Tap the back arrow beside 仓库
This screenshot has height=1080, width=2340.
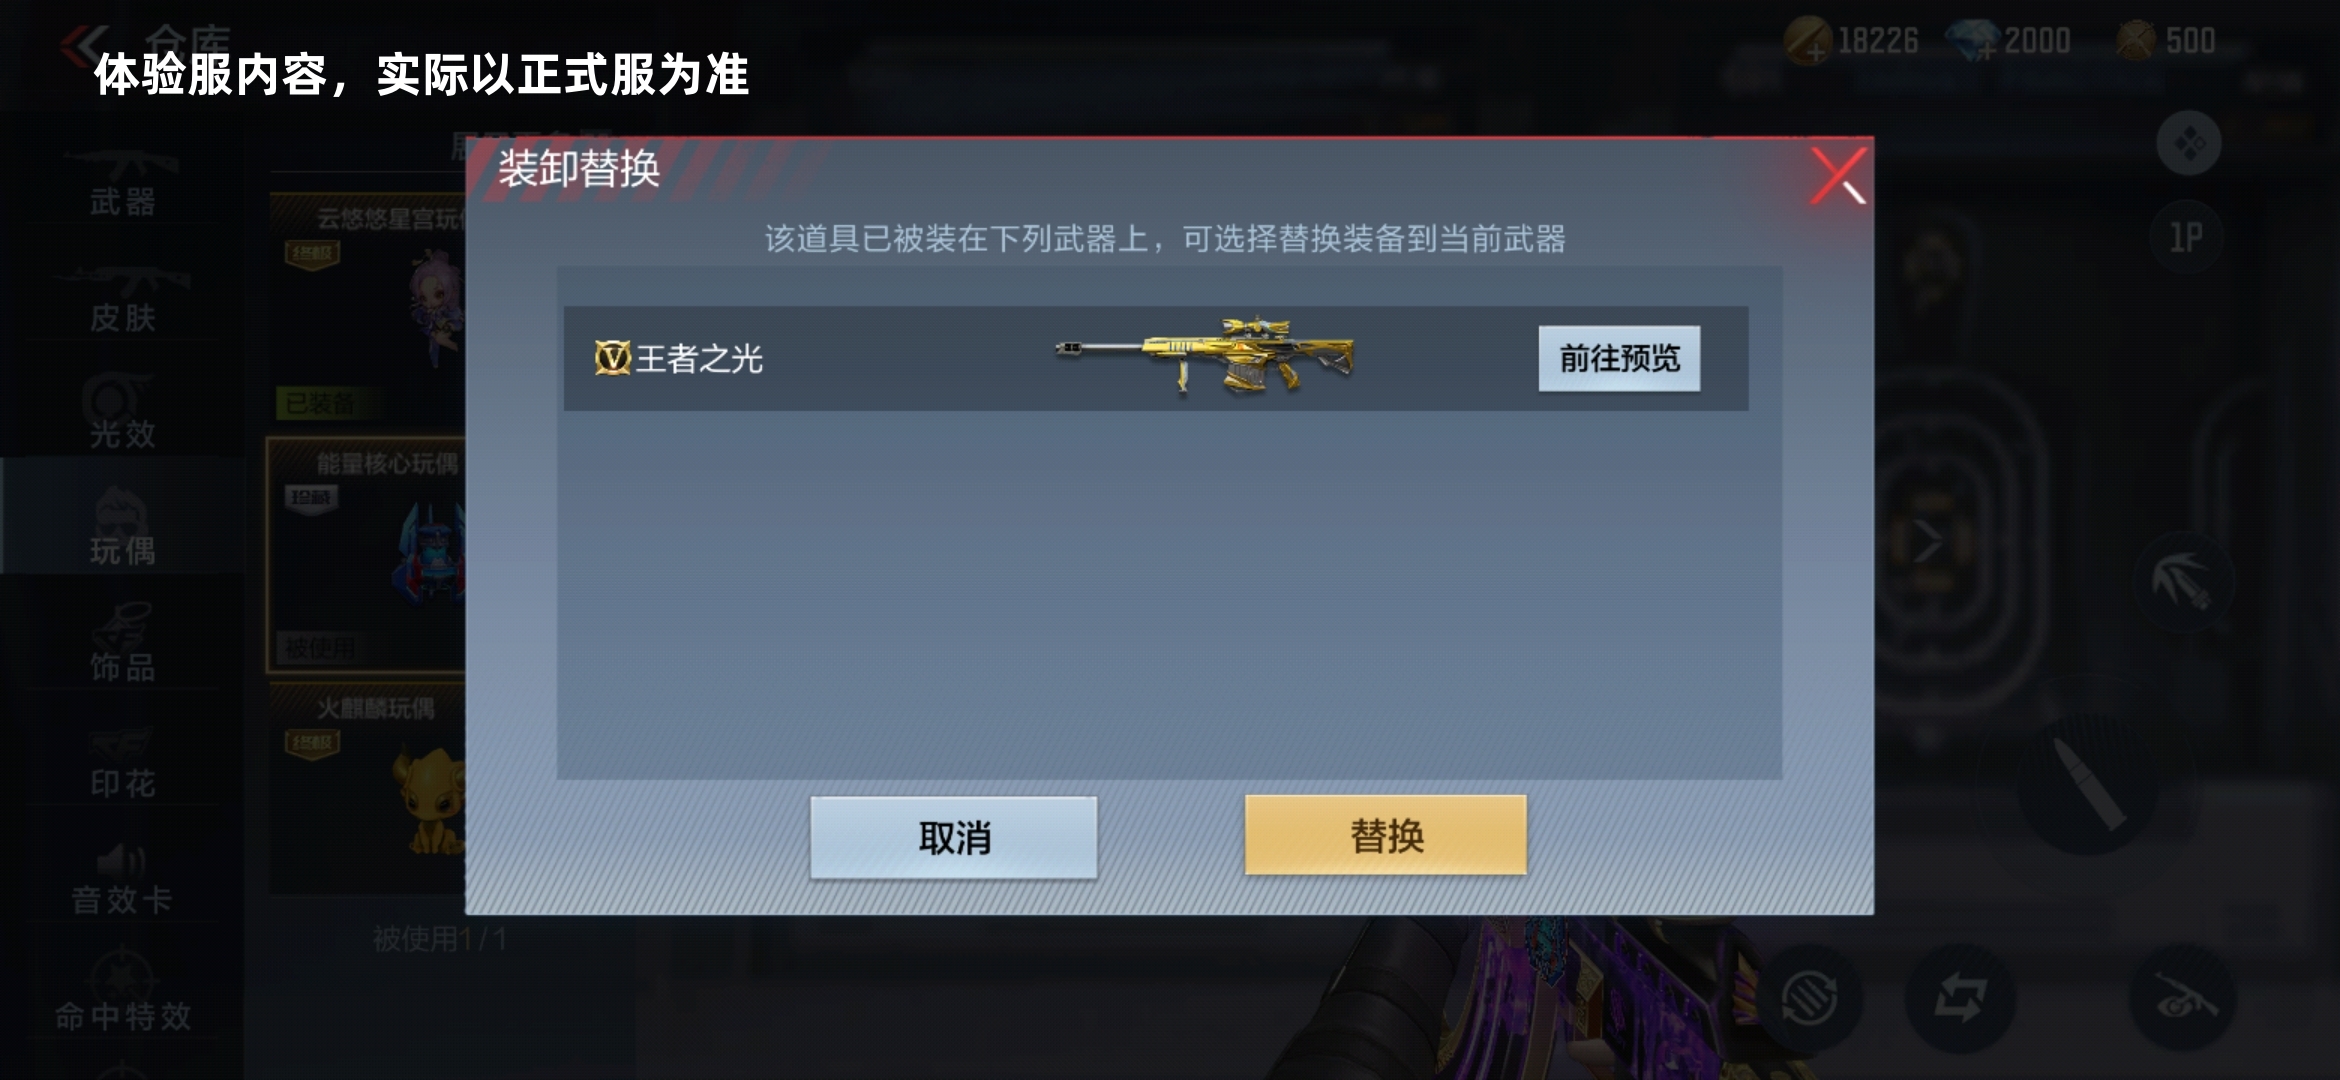coord(84,44)
